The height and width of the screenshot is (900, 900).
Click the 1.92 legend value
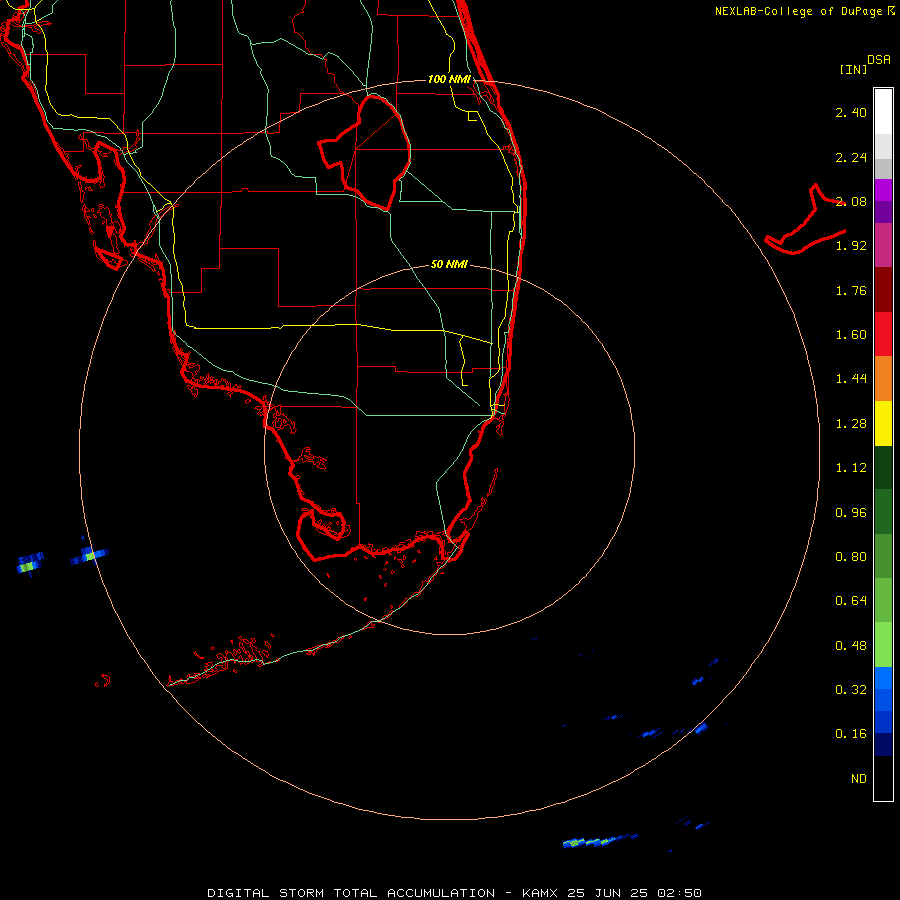tap(851, 246)
